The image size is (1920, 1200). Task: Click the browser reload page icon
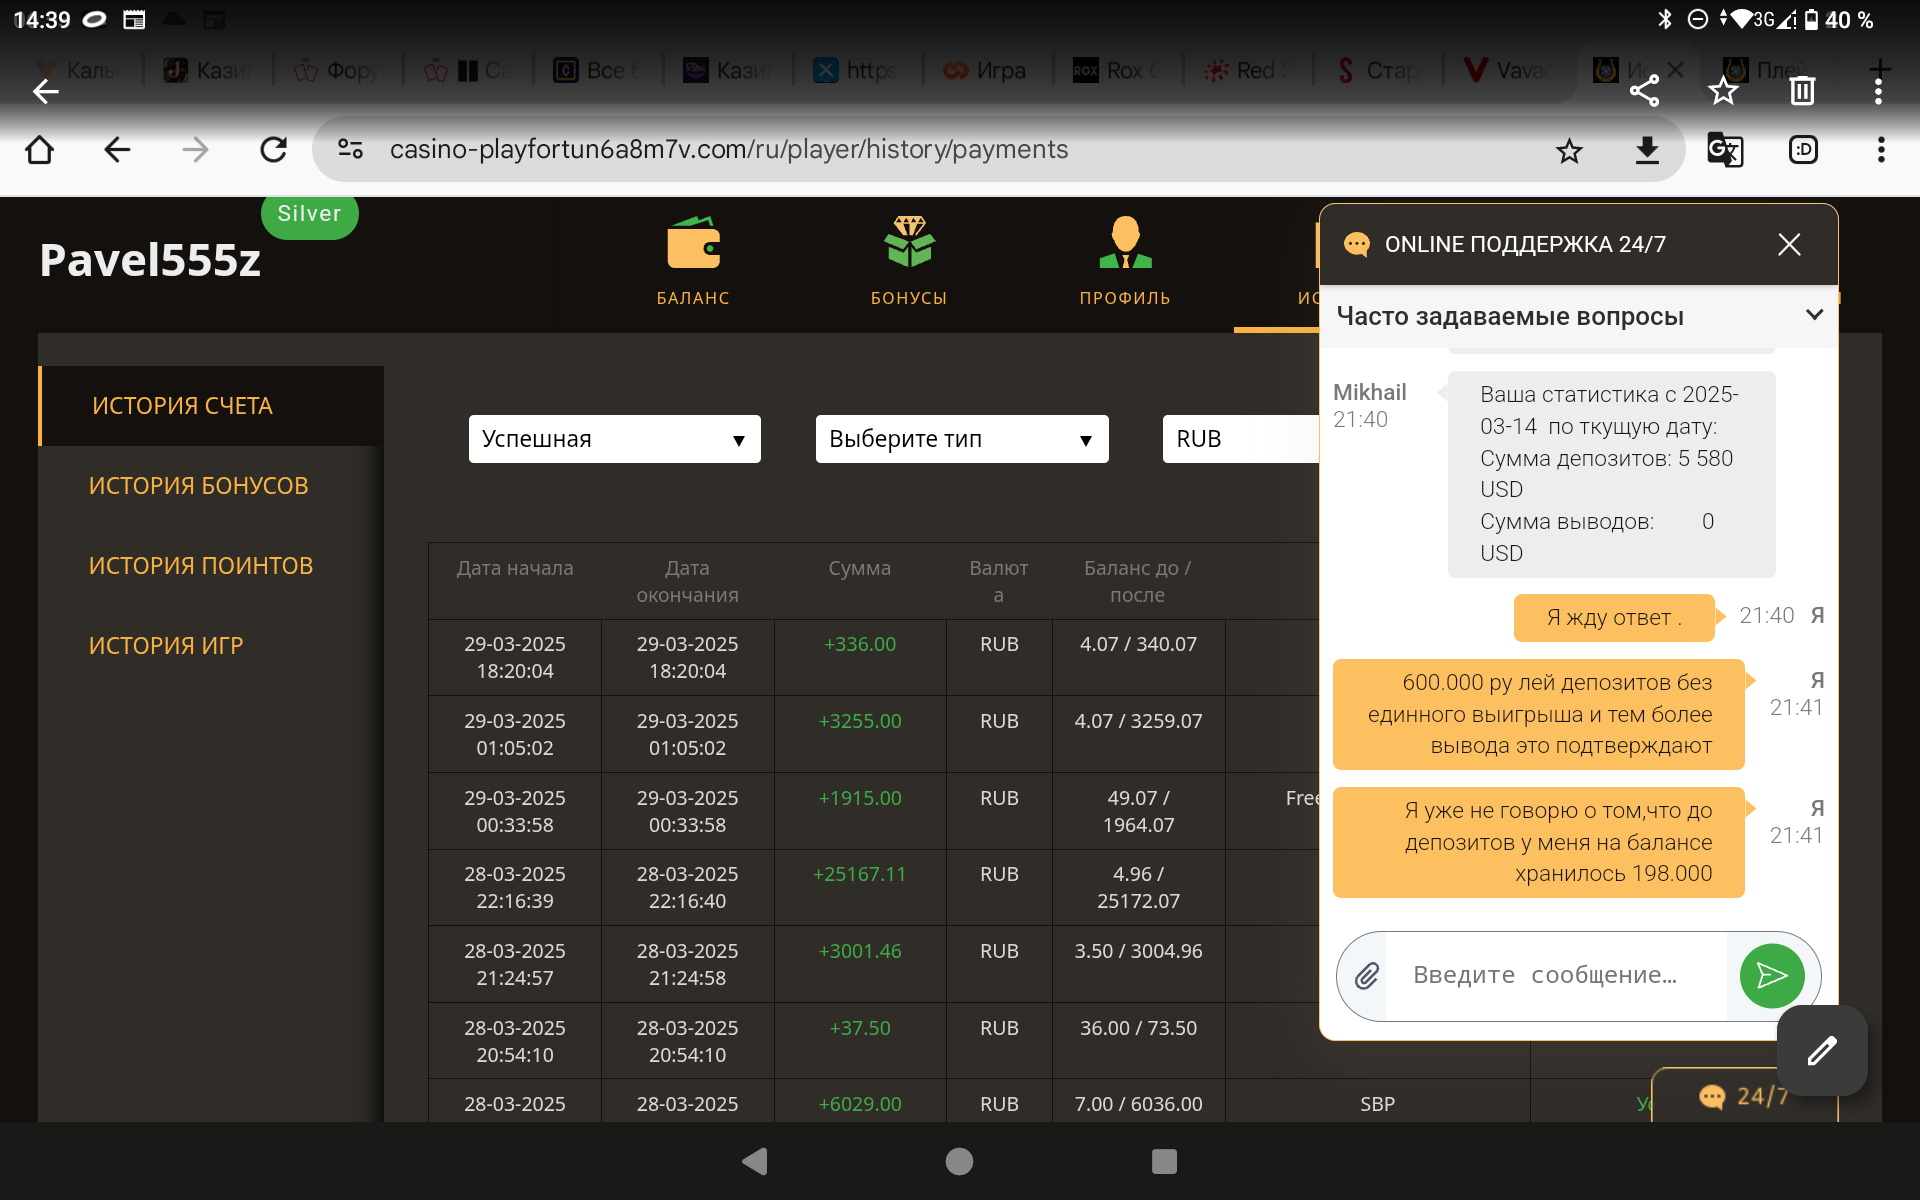273,150
